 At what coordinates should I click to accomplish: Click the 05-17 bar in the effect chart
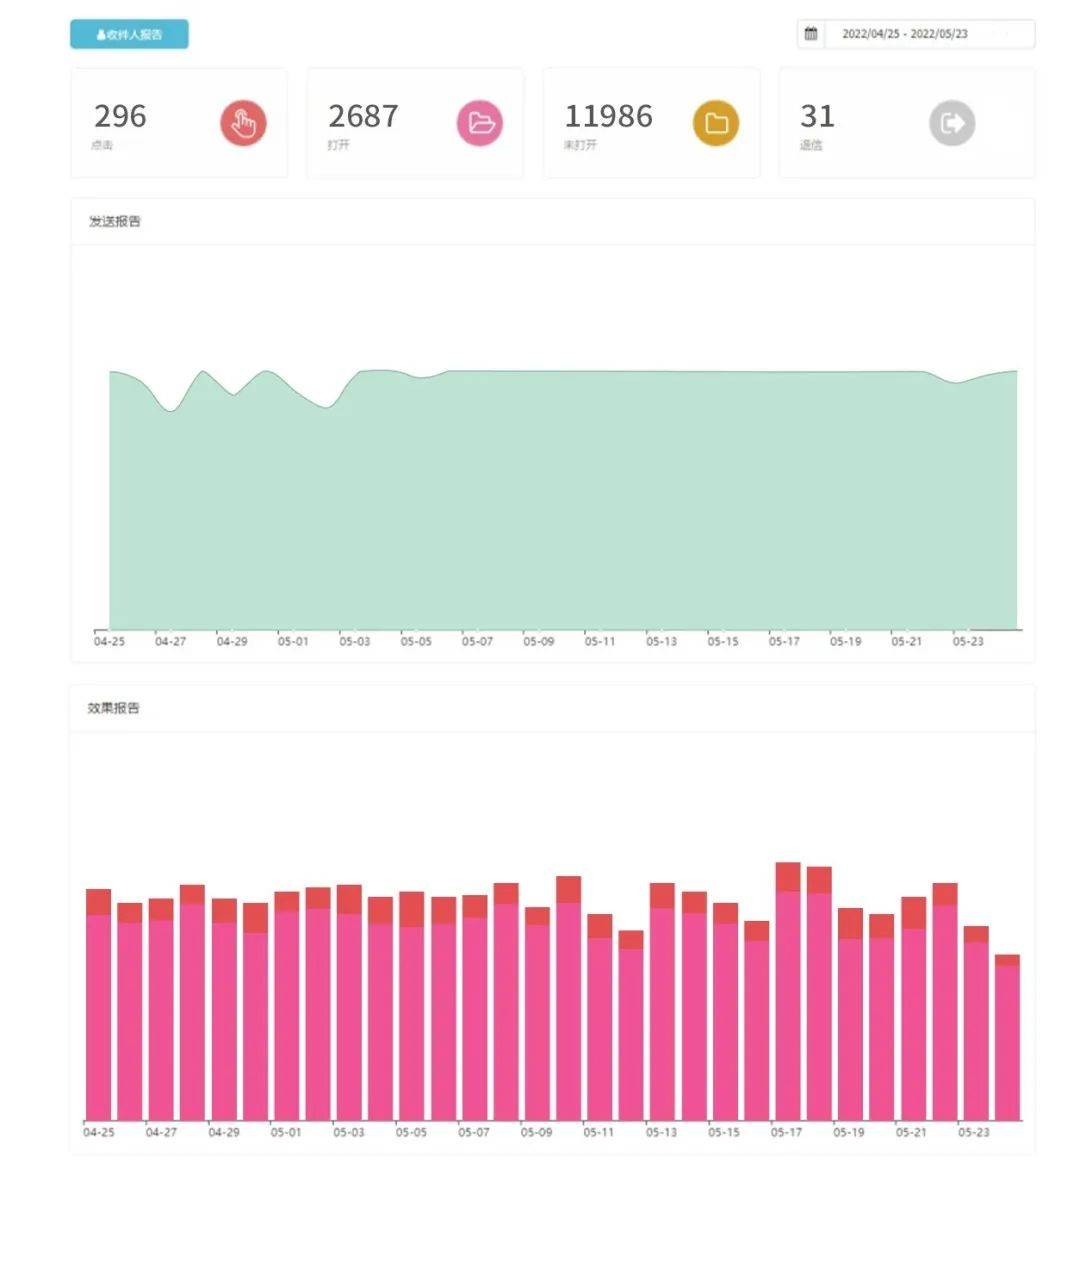[788, 991]
